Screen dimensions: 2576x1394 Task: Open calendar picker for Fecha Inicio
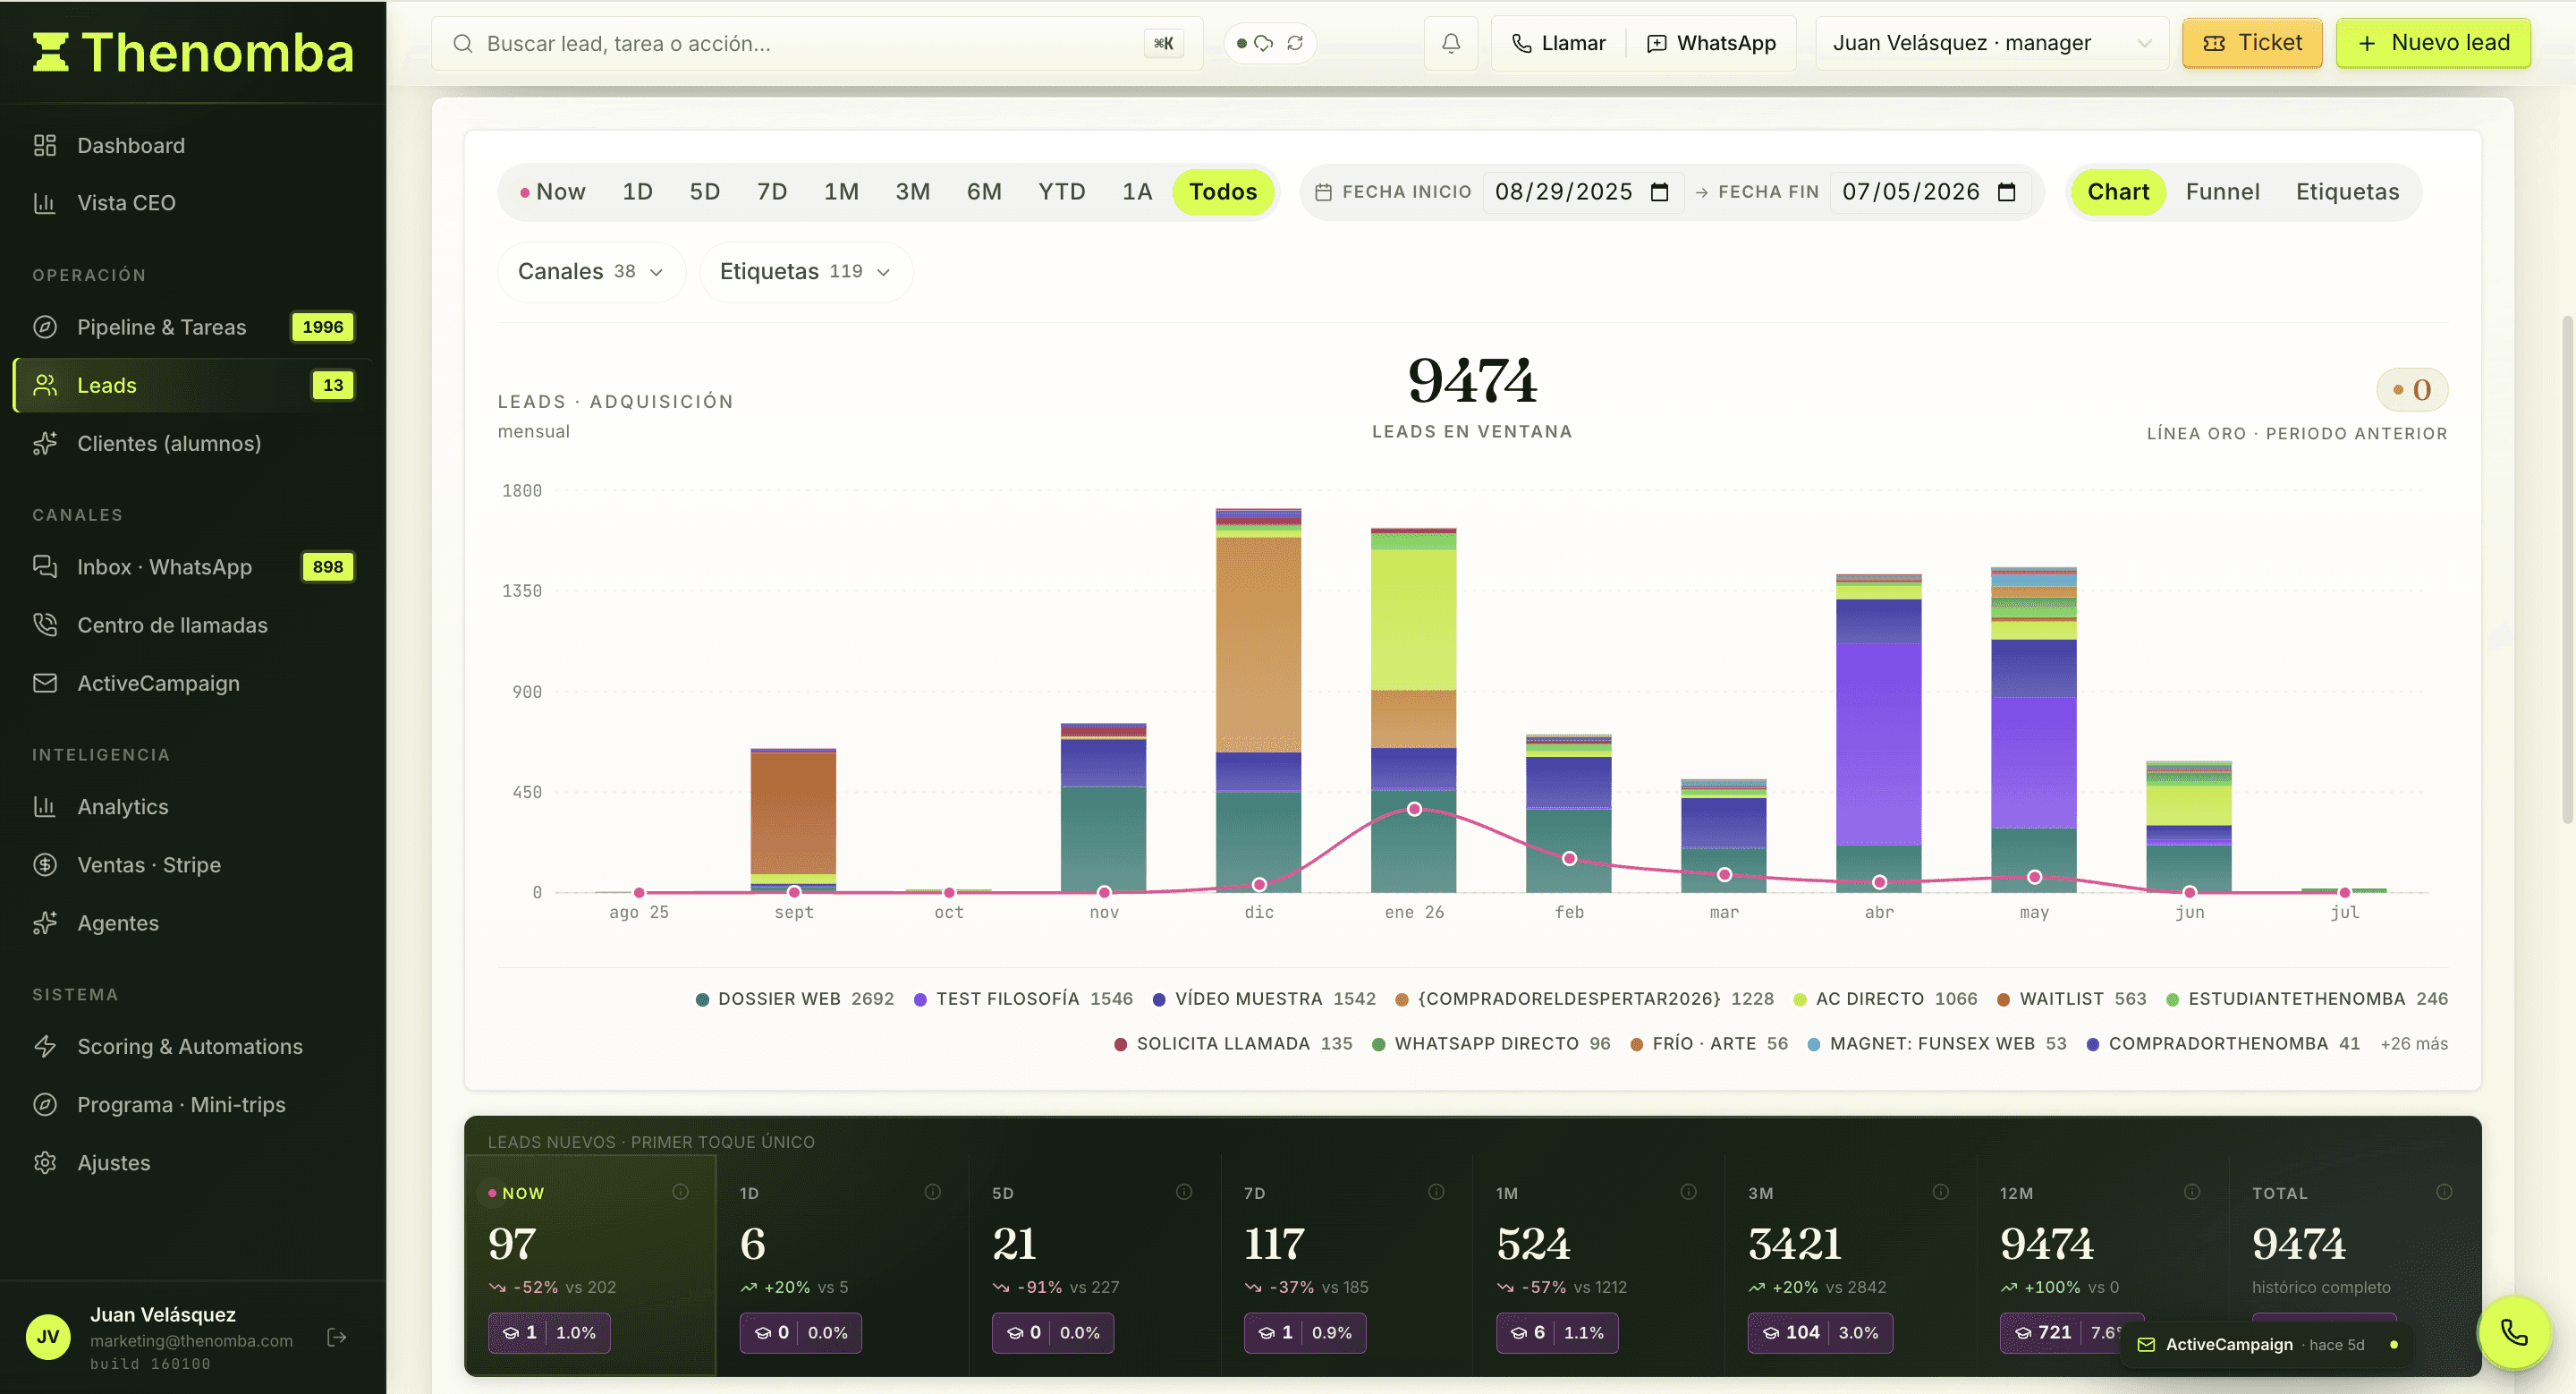[x=1660, y=192]
